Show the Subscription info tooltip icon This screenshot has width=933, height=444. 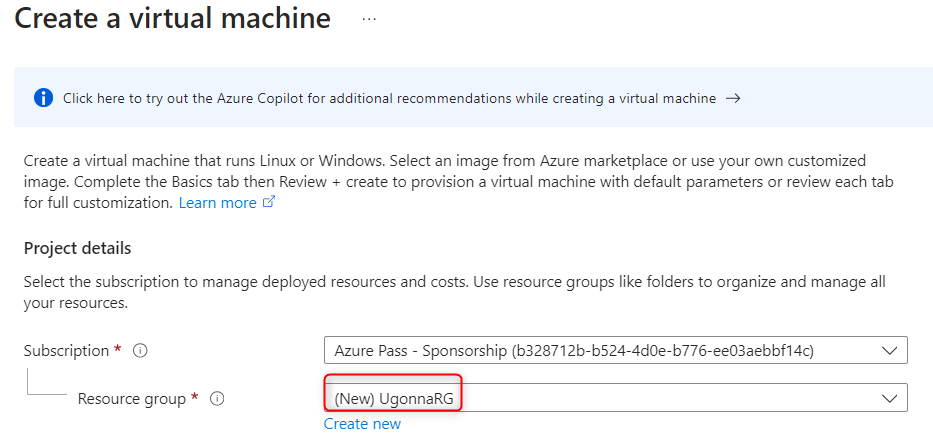pos(140,351)
